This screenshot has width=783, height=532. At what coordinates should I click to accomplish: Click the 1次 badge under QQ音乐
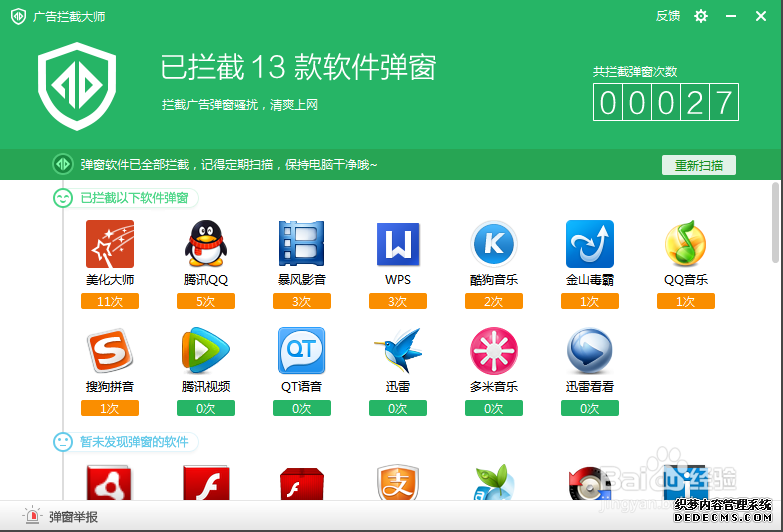(x=686, y=301)
